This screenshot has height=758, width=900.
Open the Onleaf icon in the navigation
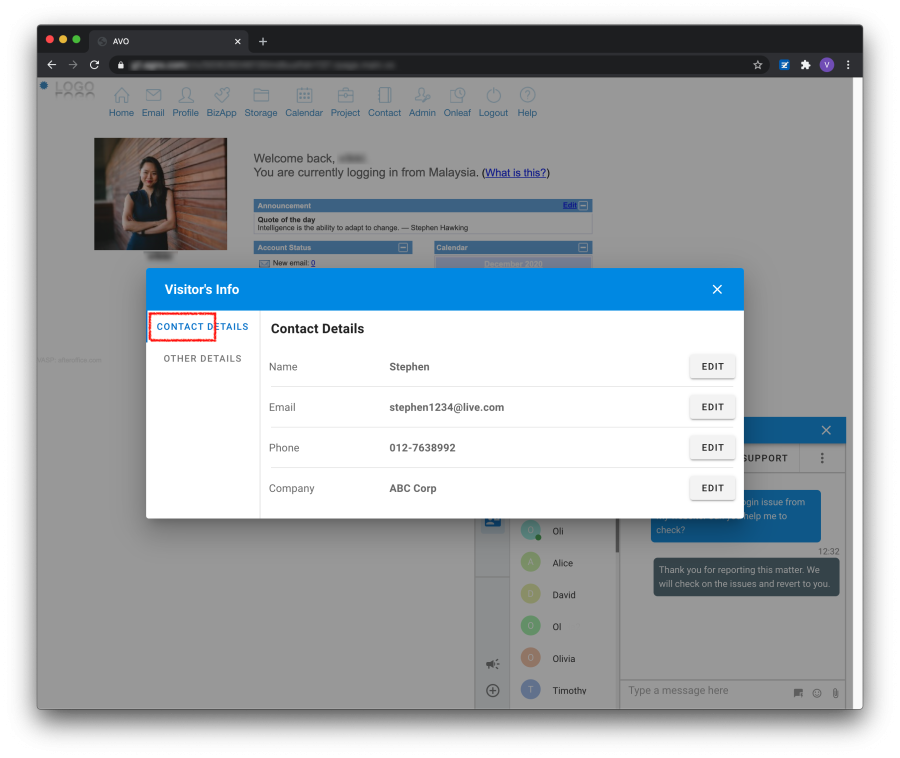[457, 100]
